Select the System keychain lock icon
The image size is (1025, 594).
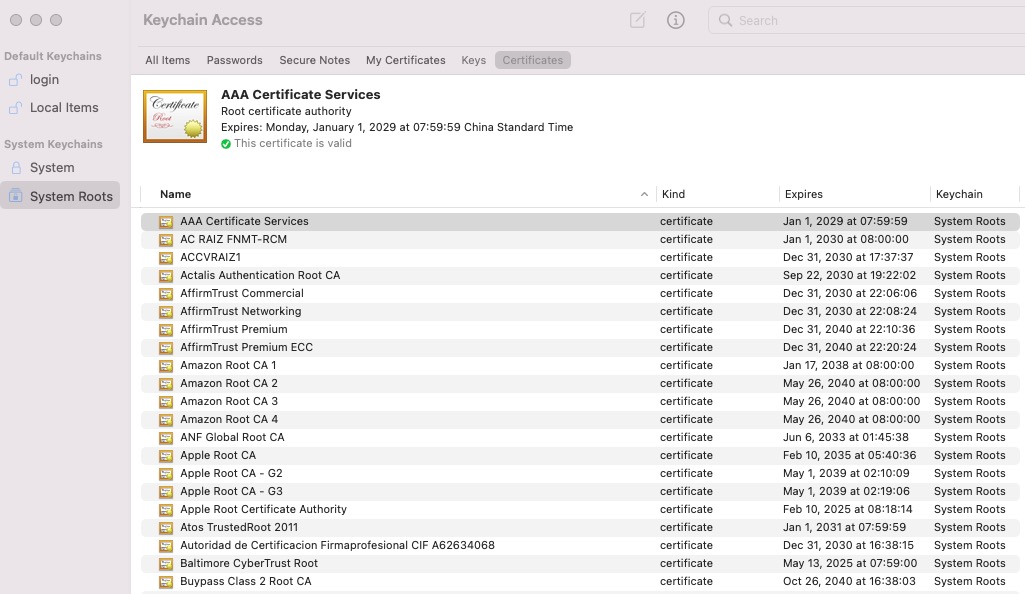pyautogui.click(x=16, y=168)
